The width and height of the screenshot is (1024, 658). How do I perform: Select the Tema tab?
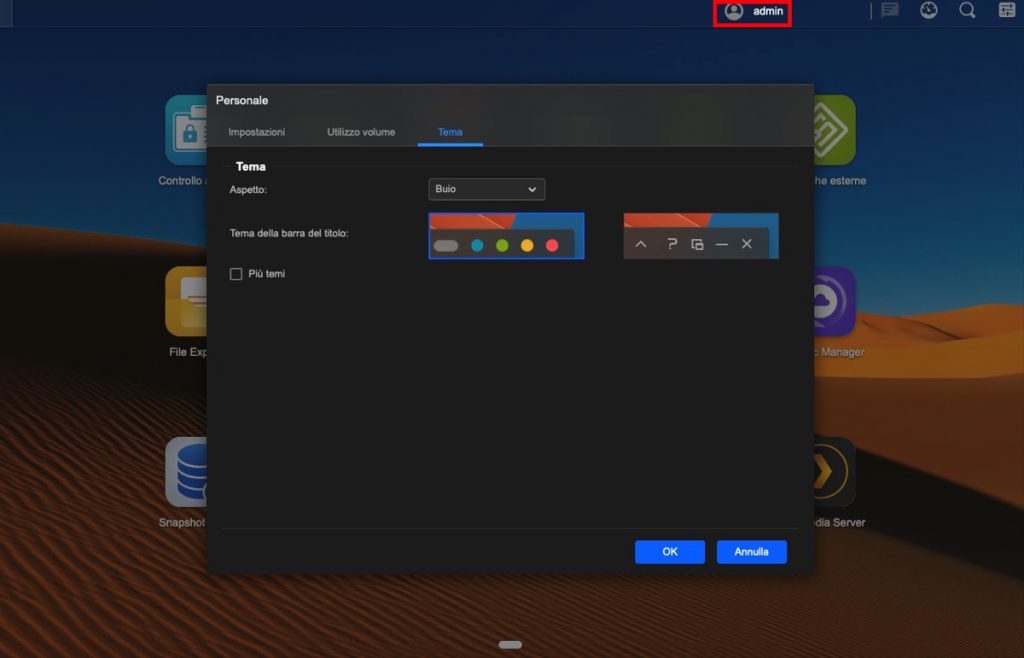click(450, 132)
